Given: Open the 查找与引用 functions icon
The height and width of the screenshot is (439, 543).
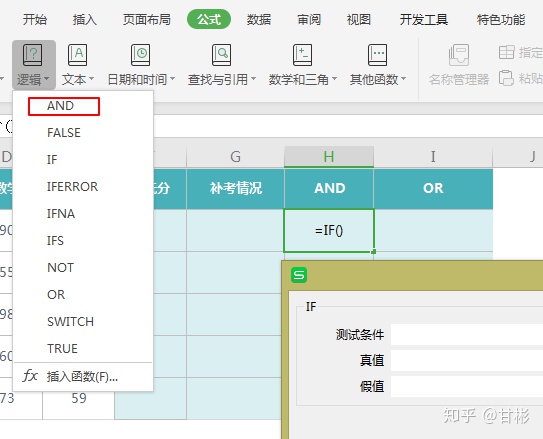Looking at the screenshot, I should point(221,55).
